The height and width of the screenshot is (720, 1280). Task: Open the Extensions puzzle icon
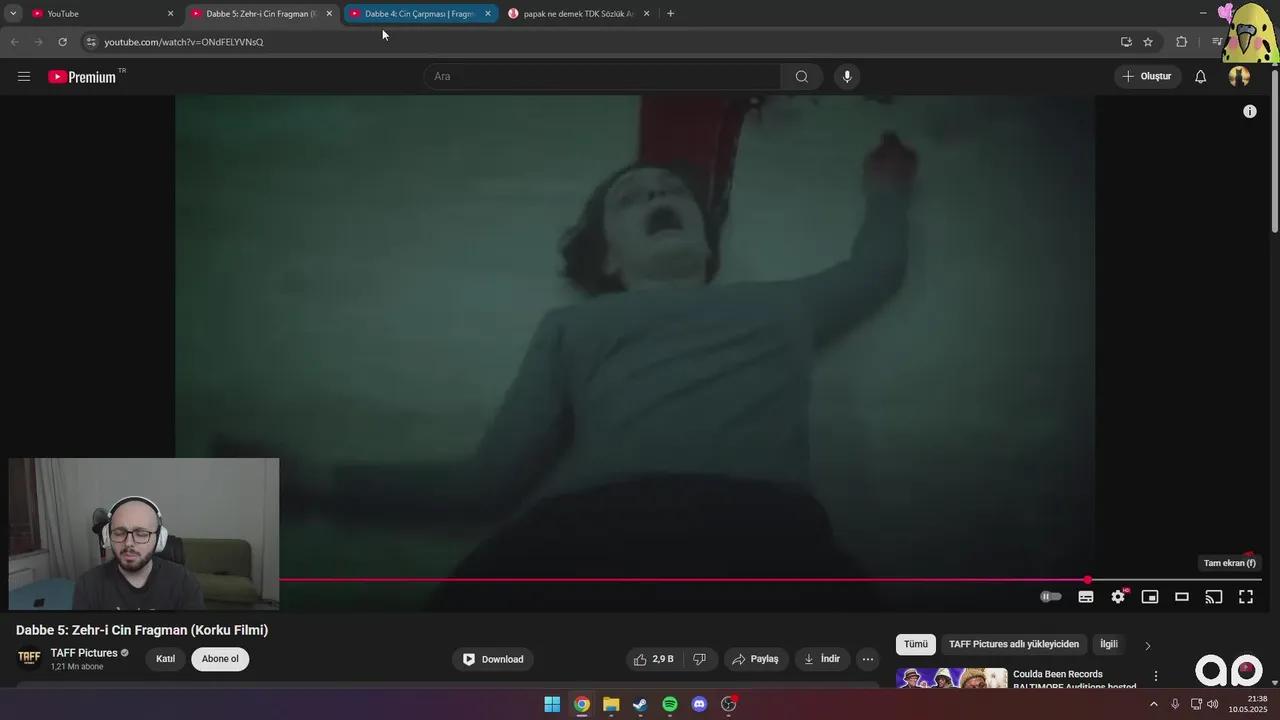(1182, 42)
